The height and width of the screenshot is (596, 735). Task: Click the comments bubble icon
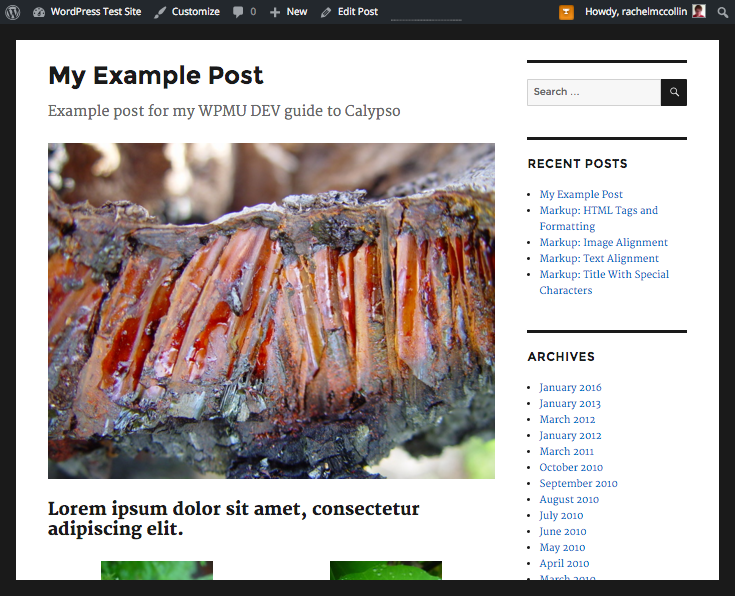tap(238, 12)
